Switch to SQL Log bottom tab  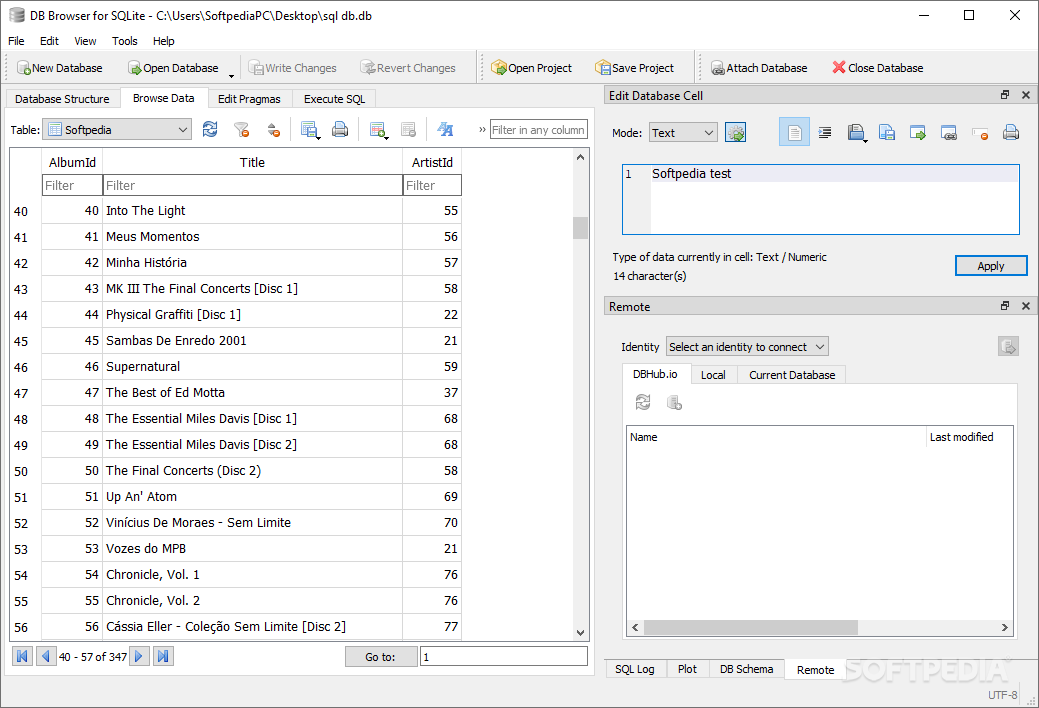[x=635, y=669]
